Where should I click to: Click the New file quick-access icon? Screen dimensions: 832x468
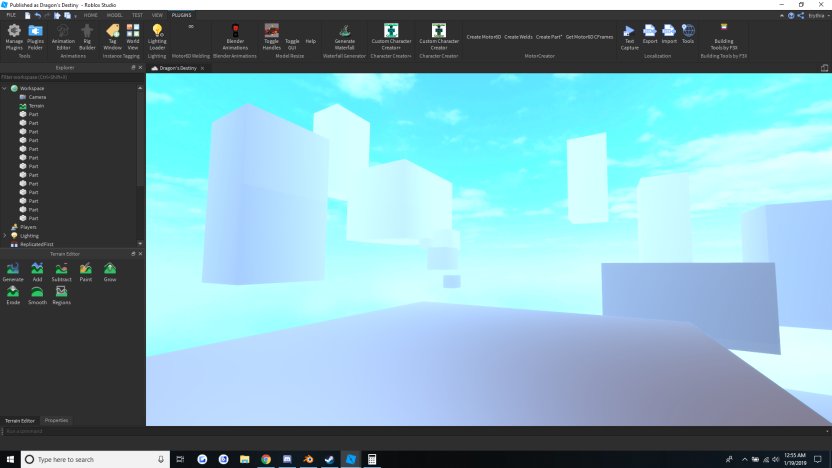point(28,15)
